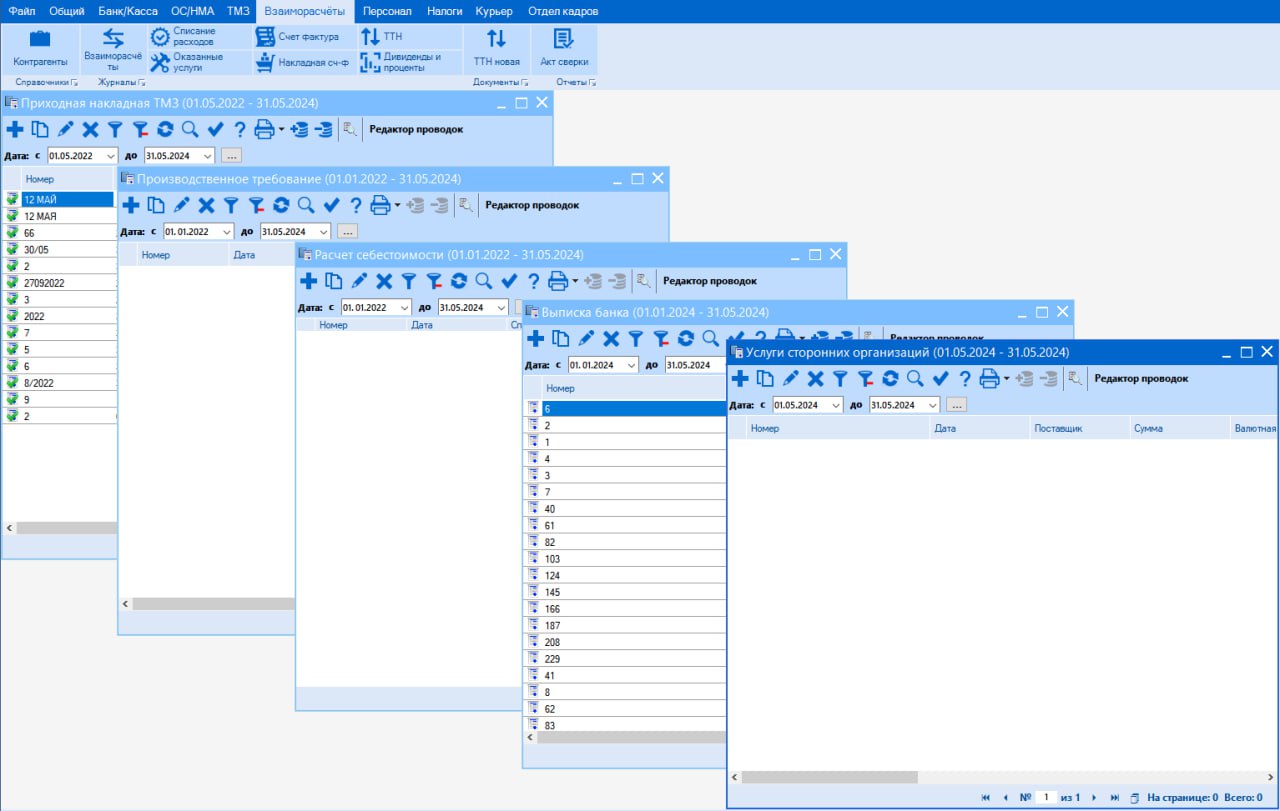Switch to the Персонал tab
1280x811 pixels.
(x=387, y=11)
